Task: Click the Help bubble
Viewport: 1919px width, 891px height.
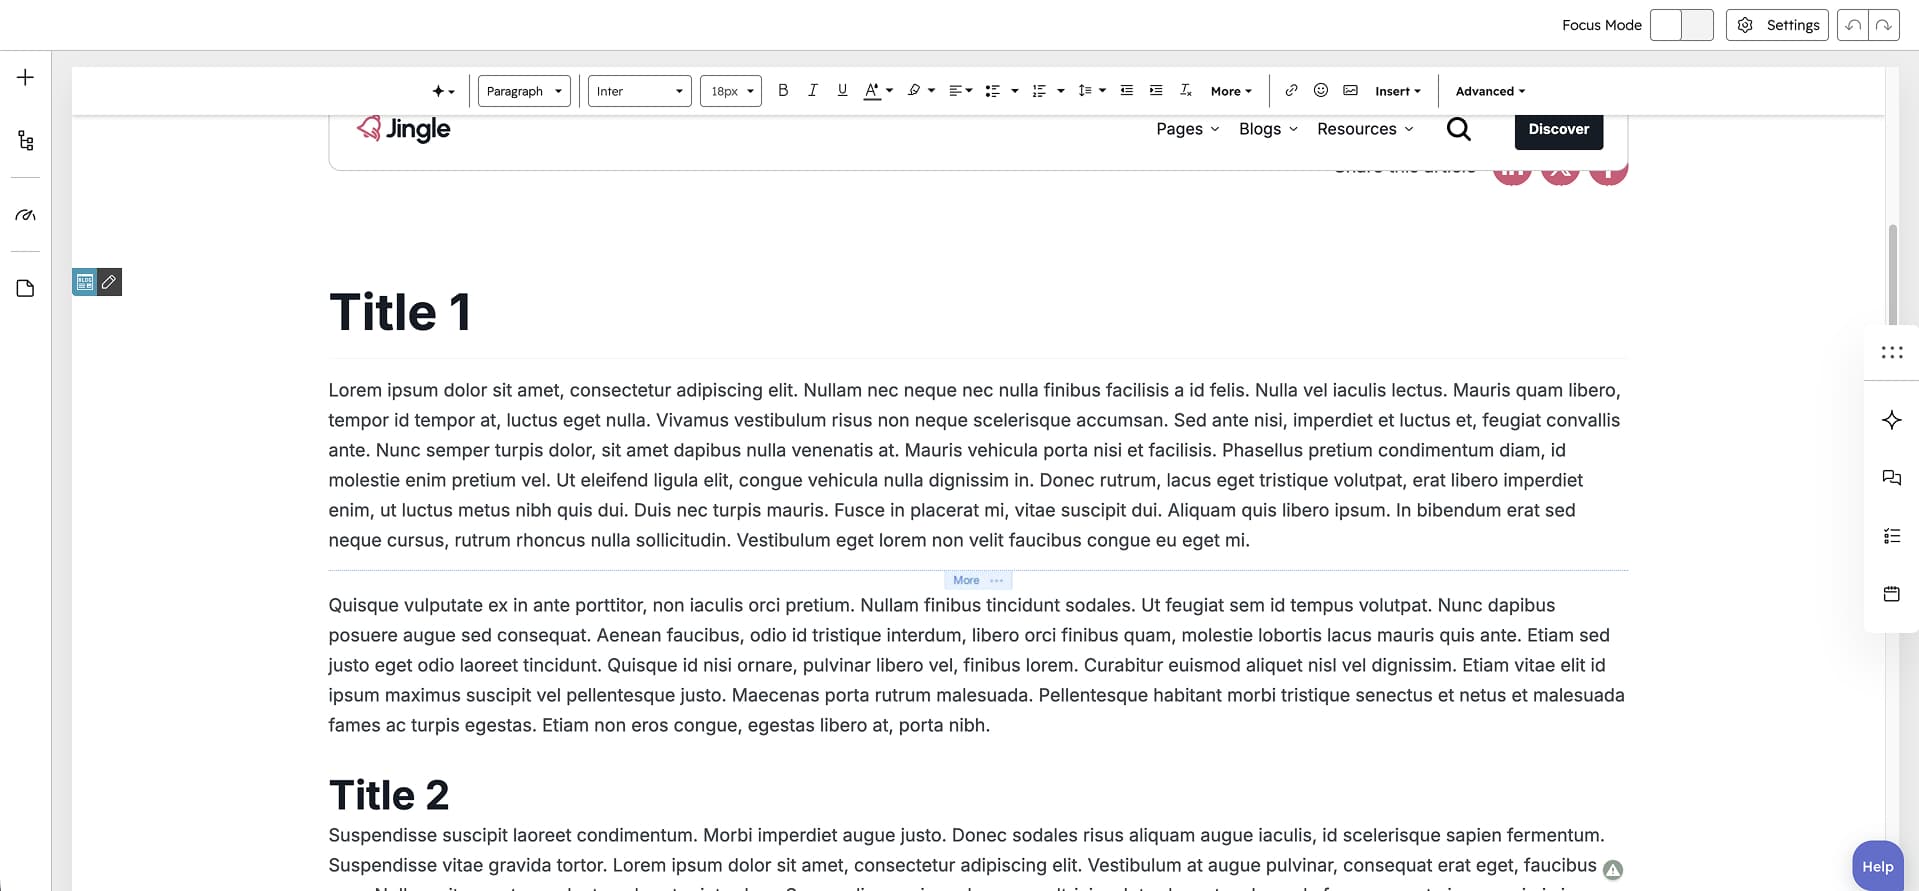Action: [1877, 866]
